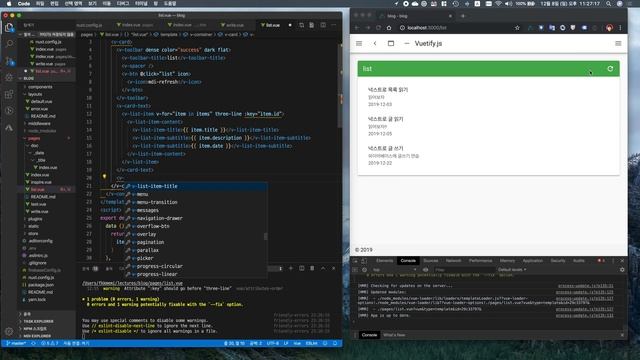Expand the components folder in the explorer
Viewport: 640px width, 360px height.
[40, 87]
